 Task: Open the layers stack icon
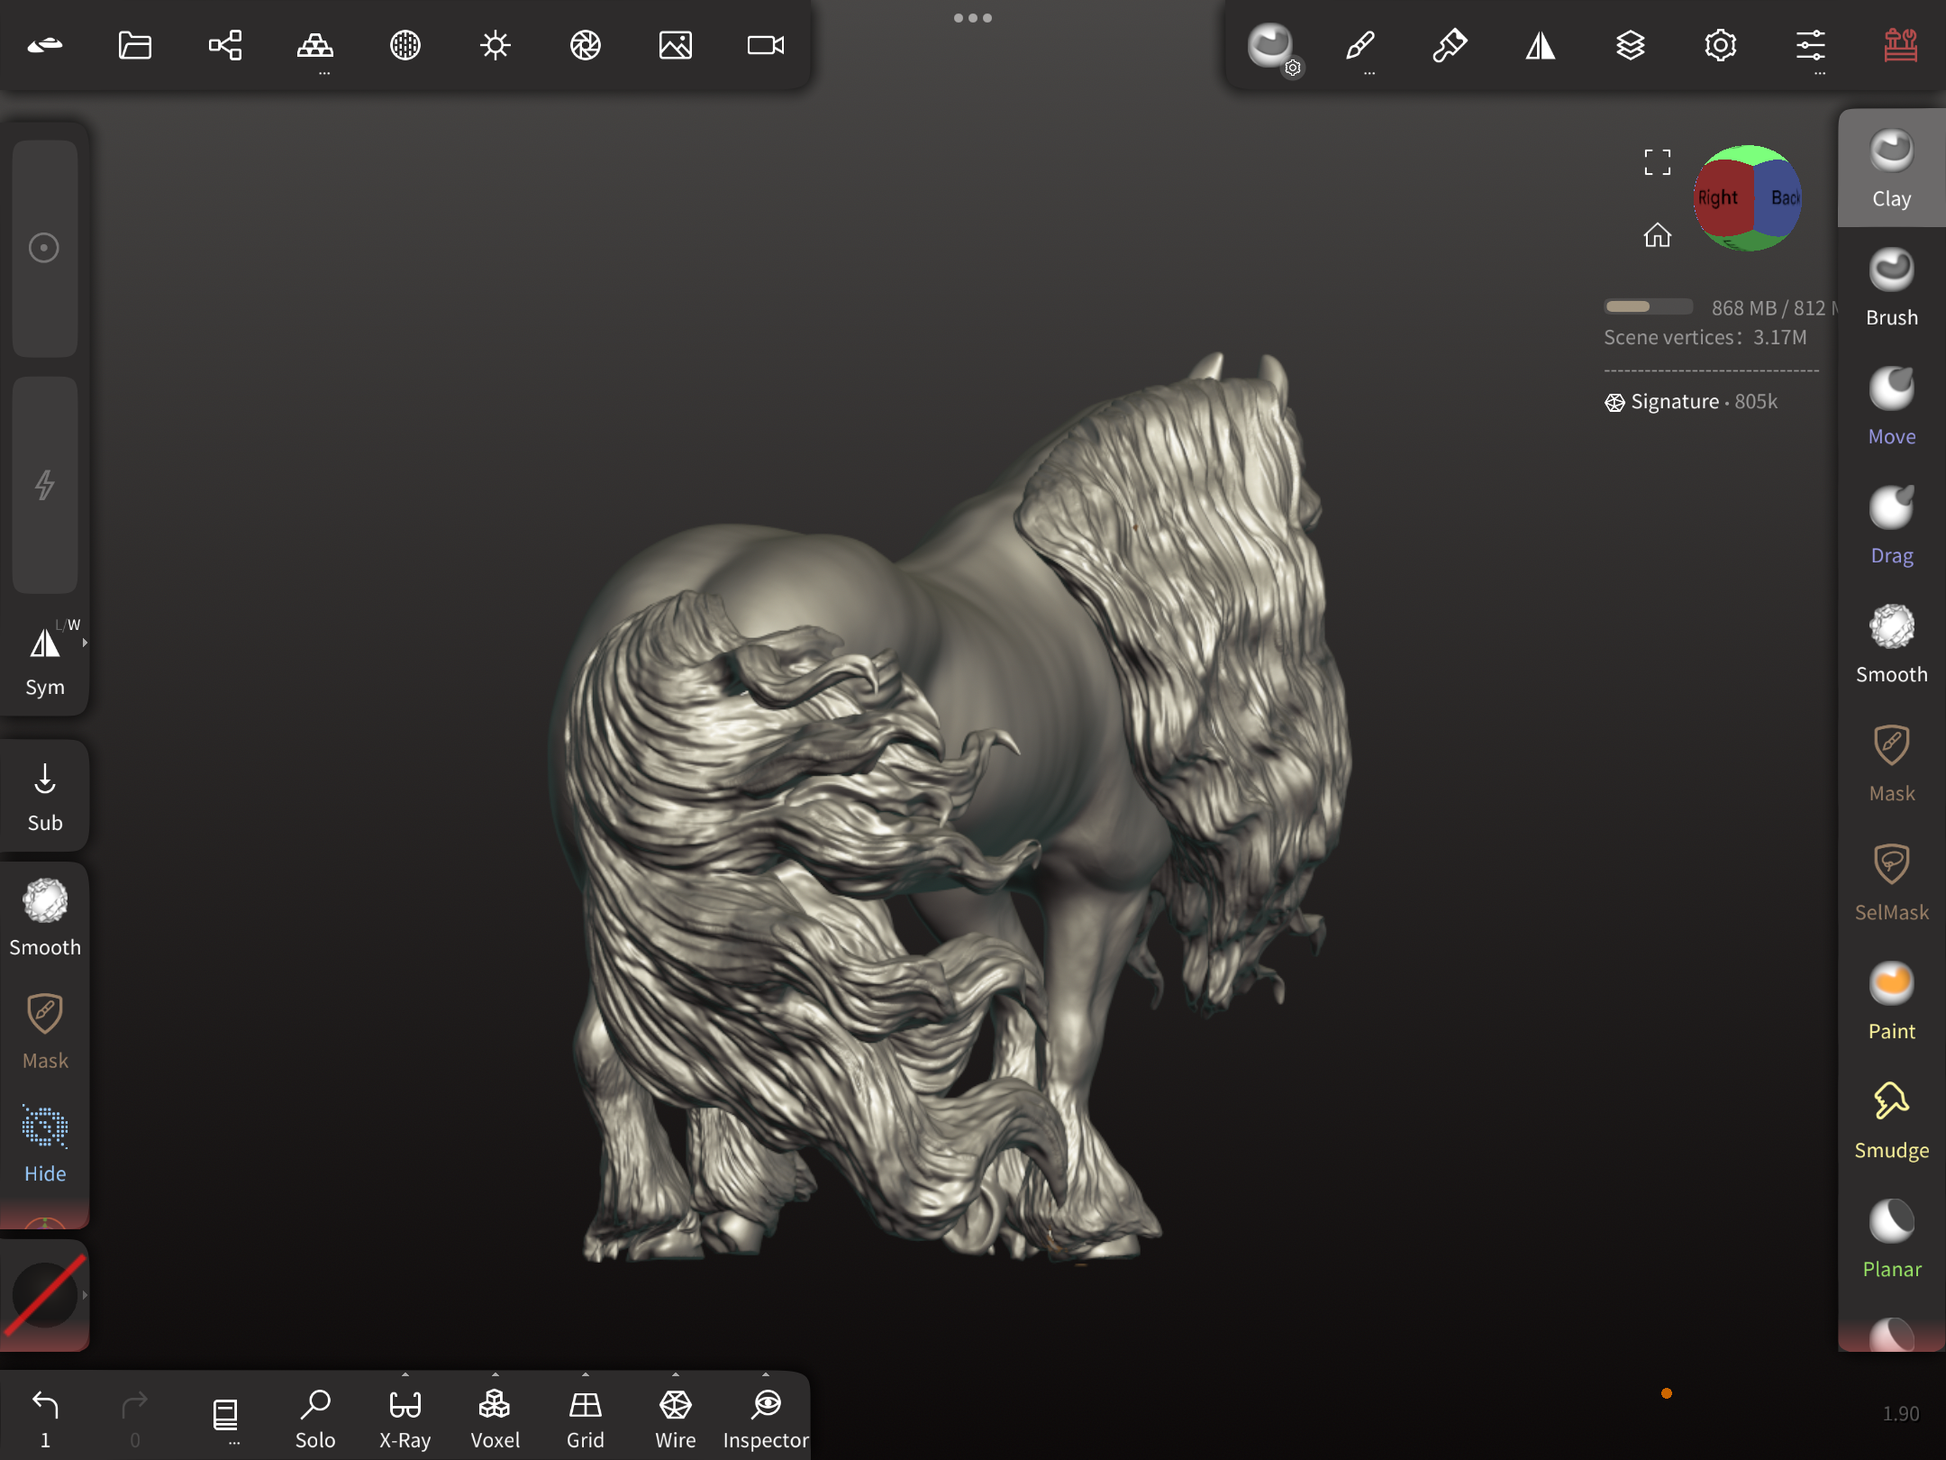[x=1630, y=46]
